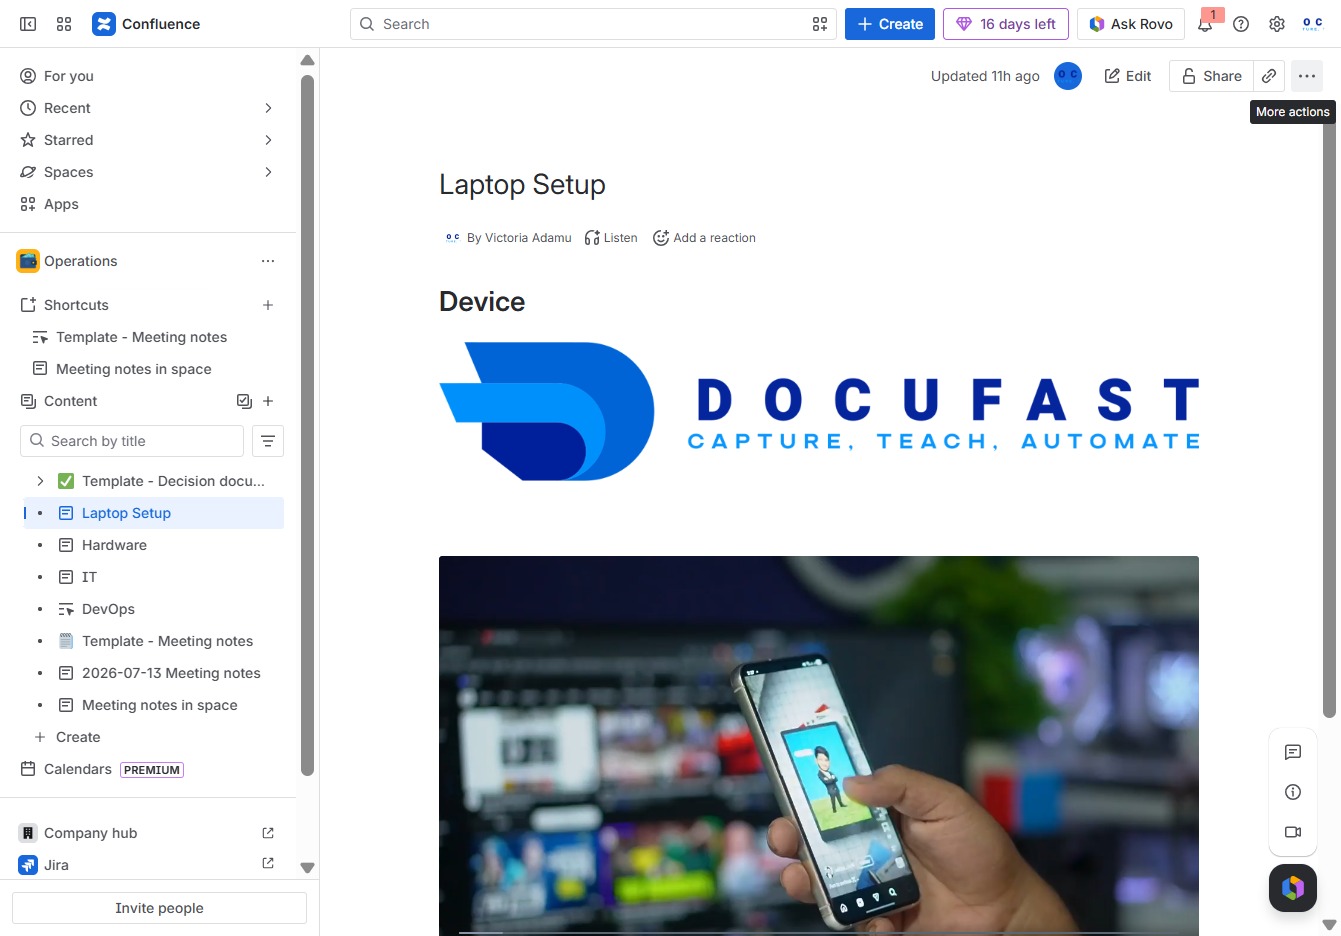Click the Operations space icon
1341x936 pixels.
click(28, 261)
